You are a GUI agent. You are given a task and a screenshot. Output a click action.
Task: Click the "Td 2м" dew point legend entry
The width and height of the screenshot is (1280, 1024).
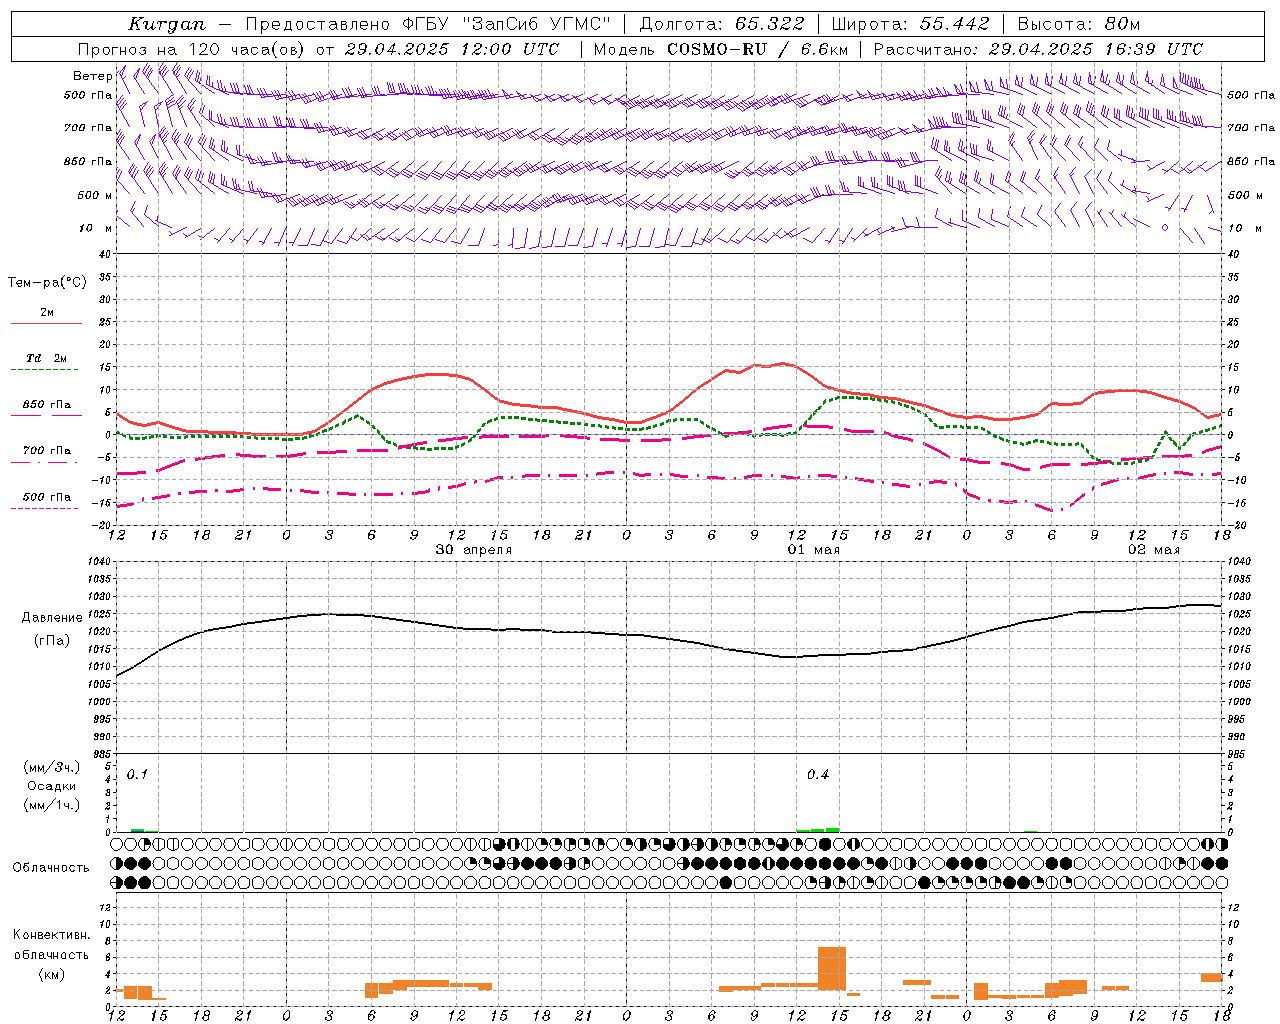(x=47, y=358)
